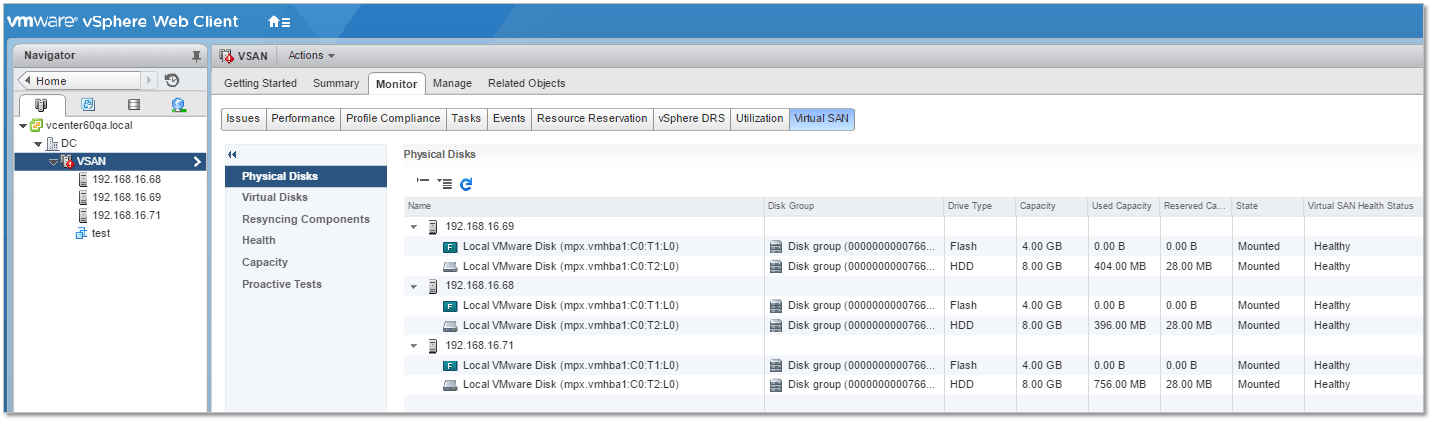This screenshot has width=1433, height=422.
Task: Switch to Networking inventory view
Action: (x=179, y=104)
